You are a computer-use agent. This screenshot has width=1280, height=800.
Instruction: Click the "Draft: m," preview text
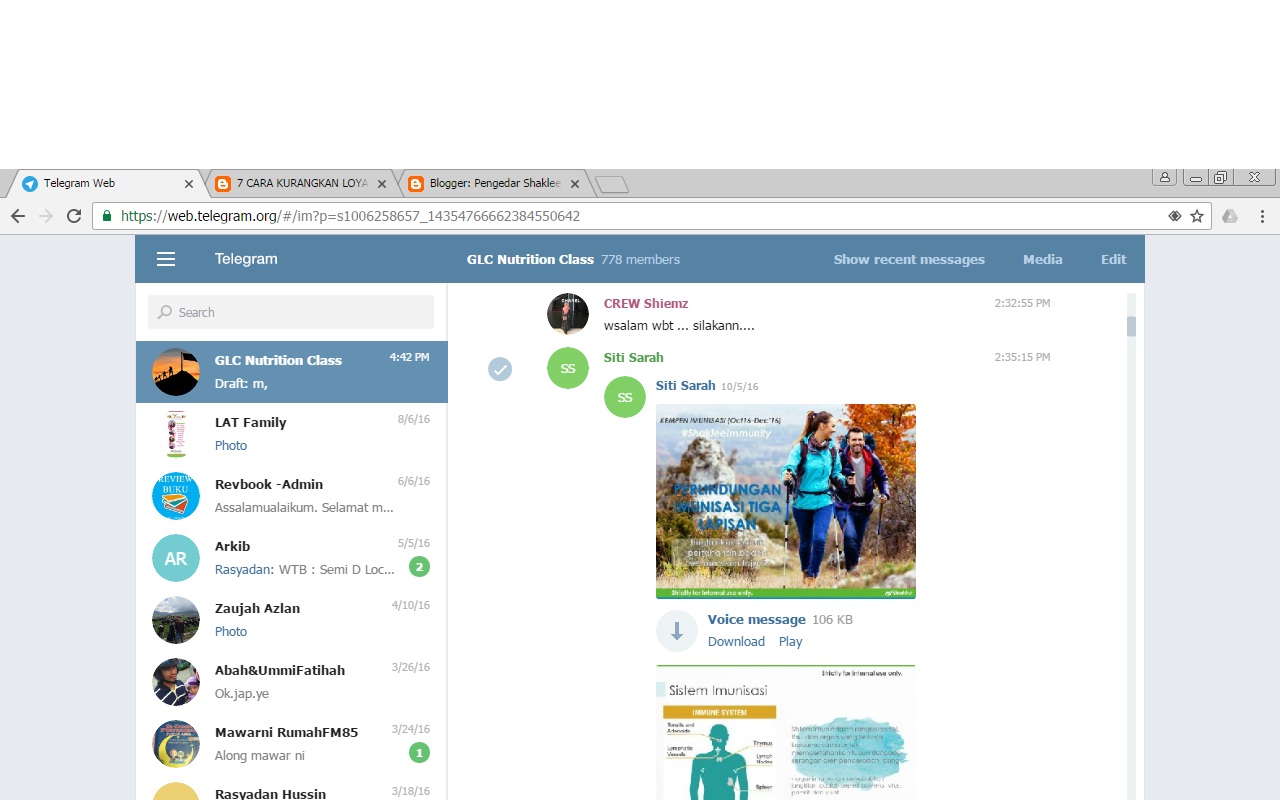pyautogui.click(x=241, y=383)
